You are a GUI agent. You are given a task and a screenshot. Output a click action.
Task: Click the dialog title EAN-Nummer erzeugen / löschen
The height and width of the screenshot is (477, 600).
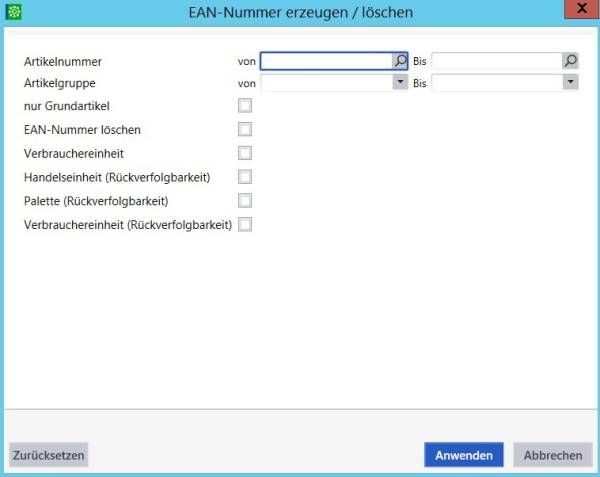(x=301, y=13)
